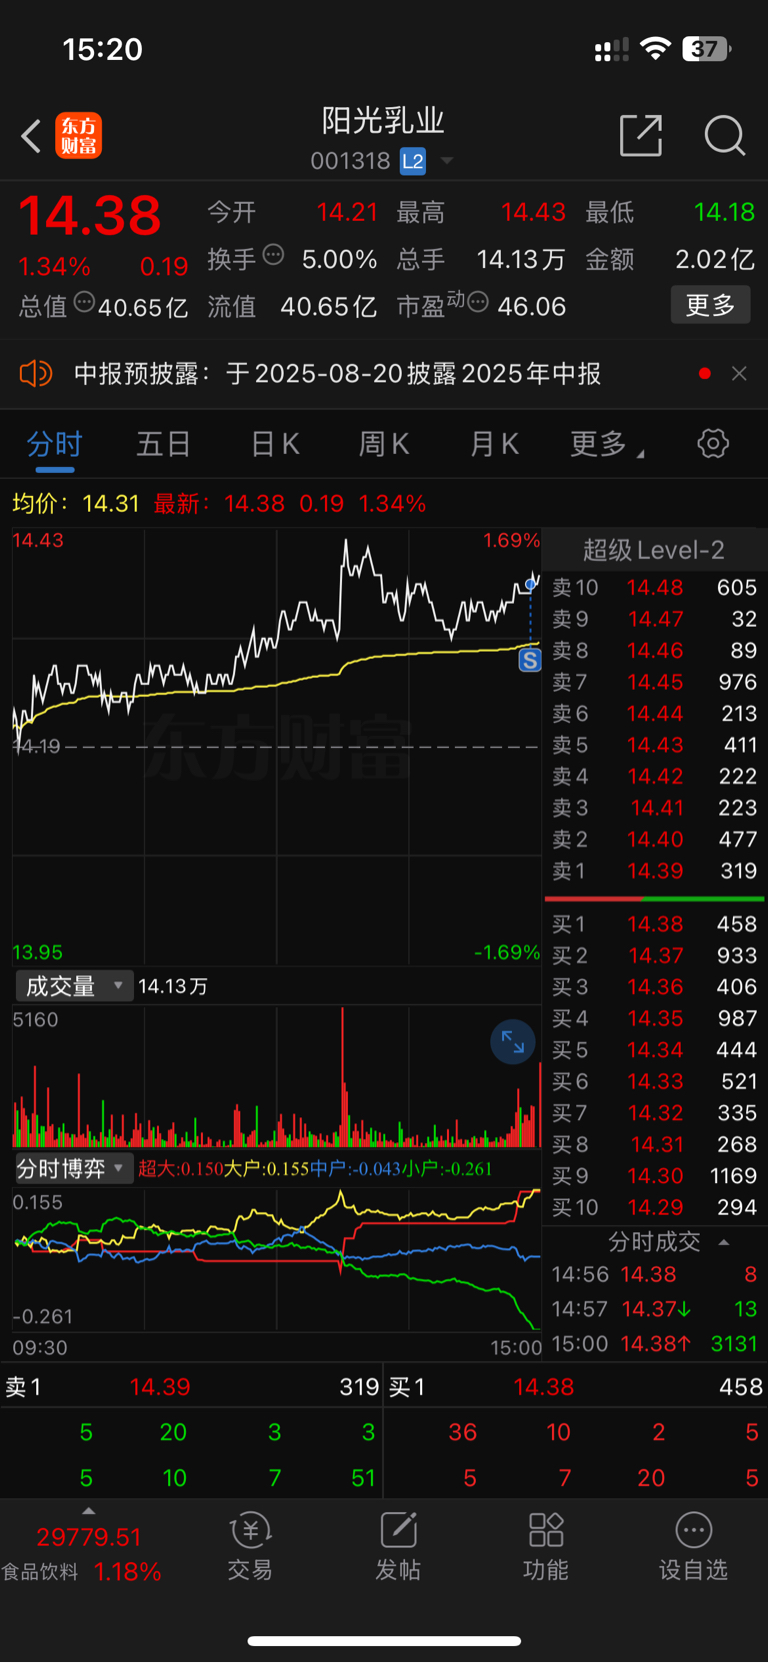
Task: Open the 中报预披露 announcement text
Action: (x=337, y=374)
